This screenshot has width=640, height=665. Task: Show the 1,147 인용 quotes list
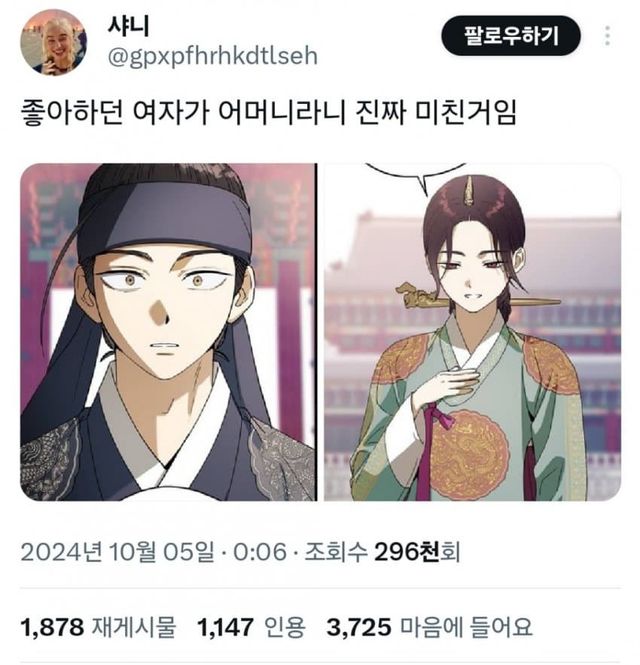coord(251,627)
